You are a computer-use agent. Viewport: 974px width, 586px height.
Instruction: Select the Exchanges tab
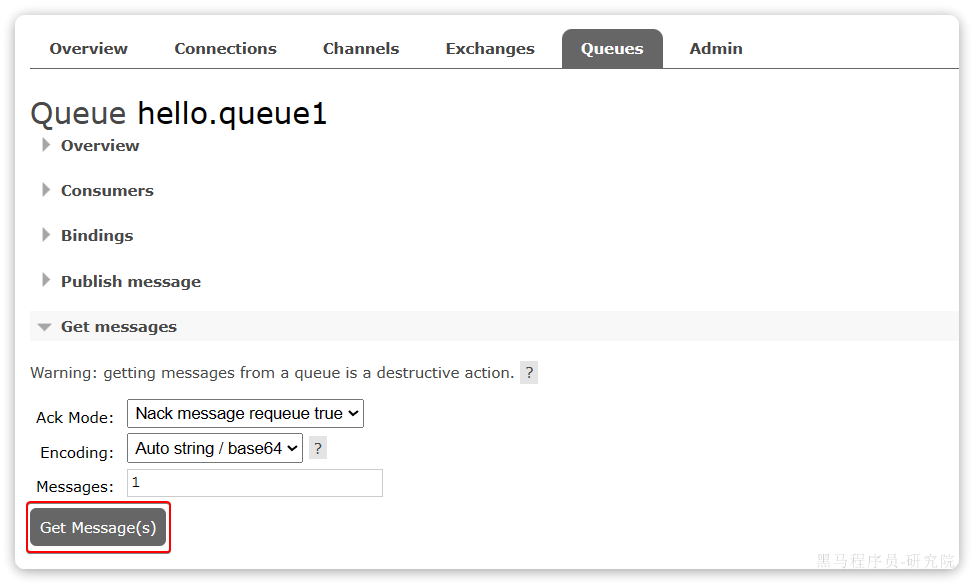pos(490,49)
